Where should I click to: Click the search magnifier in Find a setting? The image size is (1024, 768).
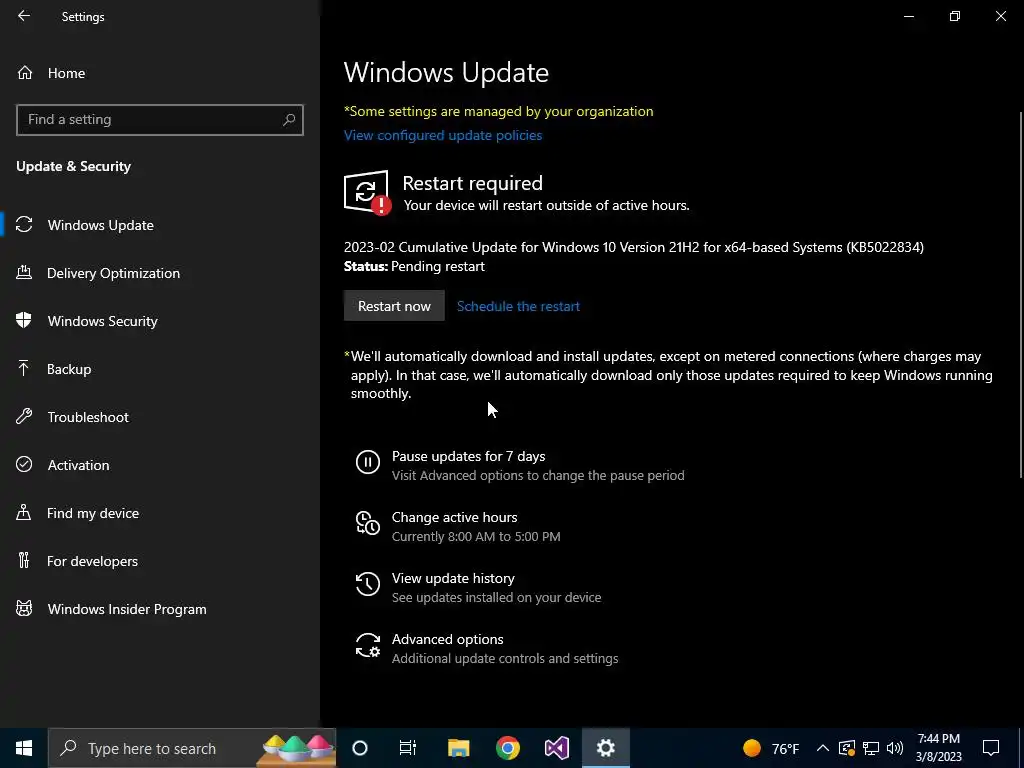(289, 120)
